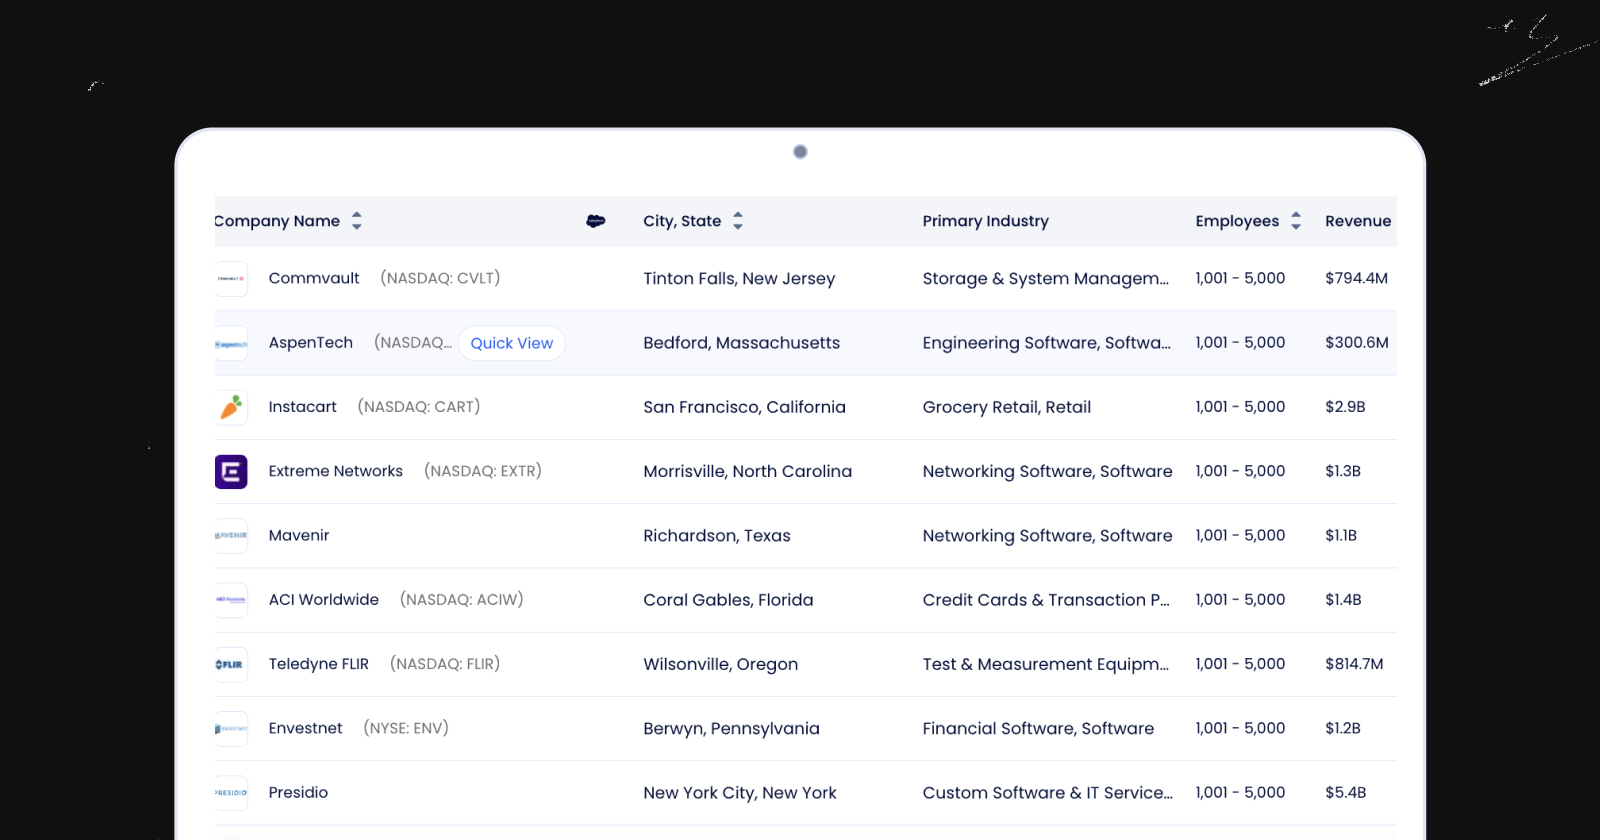Click Bedford, Massachusetts cell
Image resolution: width=1600 pixels, height=840 pixels.
(742, 343)
